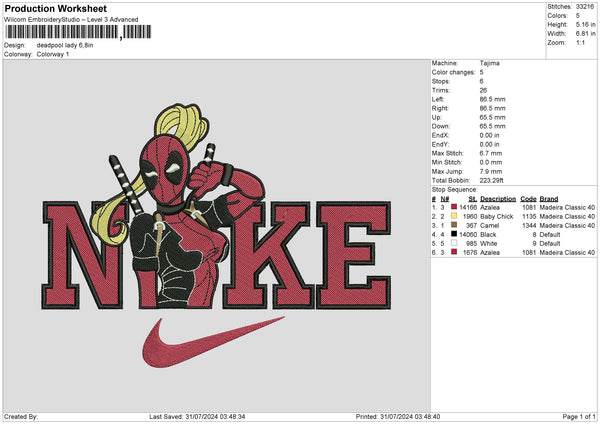Click the 'Production Worksheet' title
600x424 pixels.
[x=55, y=8]
